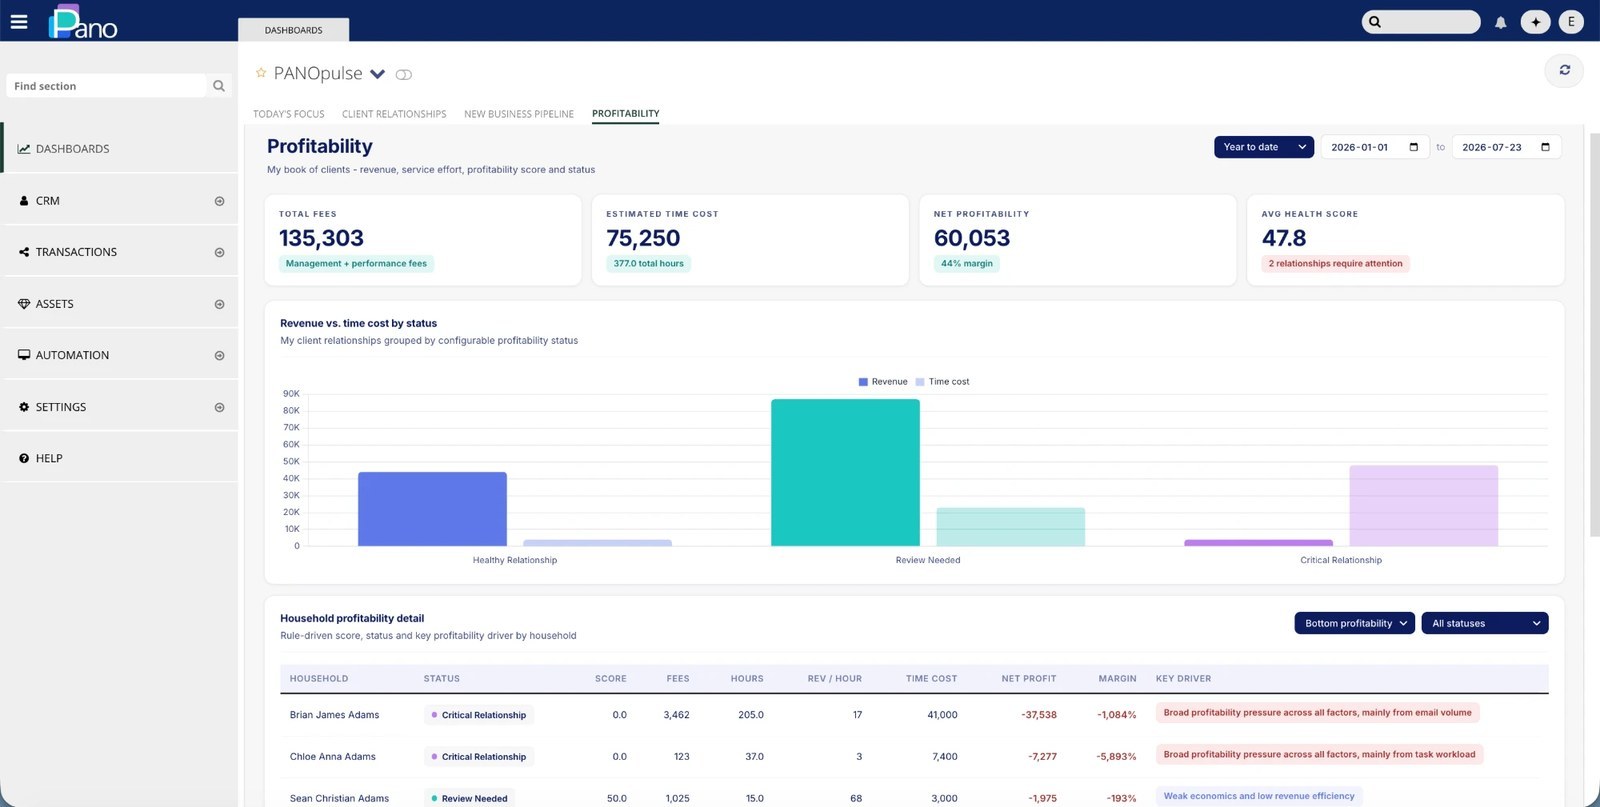This screenshot has height=807, width=1600.
Task: Click the Find section input
Action: pos(107,86)
